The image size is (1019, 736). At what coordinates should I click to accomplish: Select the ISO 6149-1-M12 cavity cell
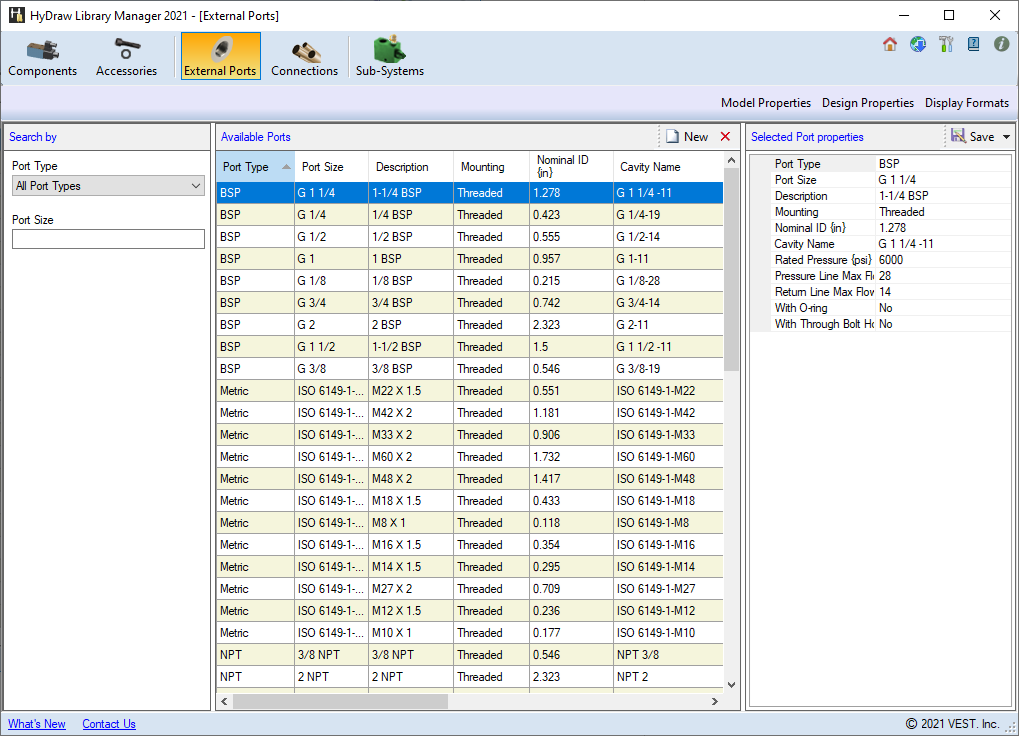pos(667,611)
